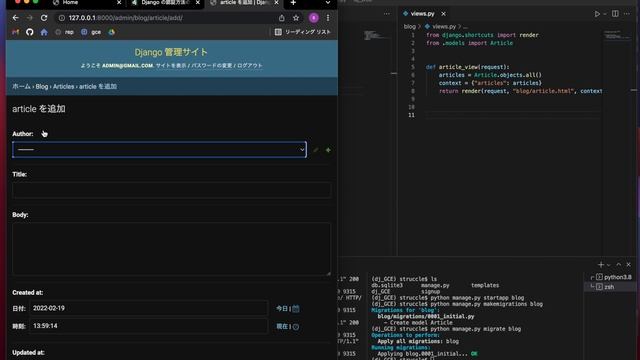Open sidebar more actions ellipsis
Viewport: 640px width, 360px height.
387,13
